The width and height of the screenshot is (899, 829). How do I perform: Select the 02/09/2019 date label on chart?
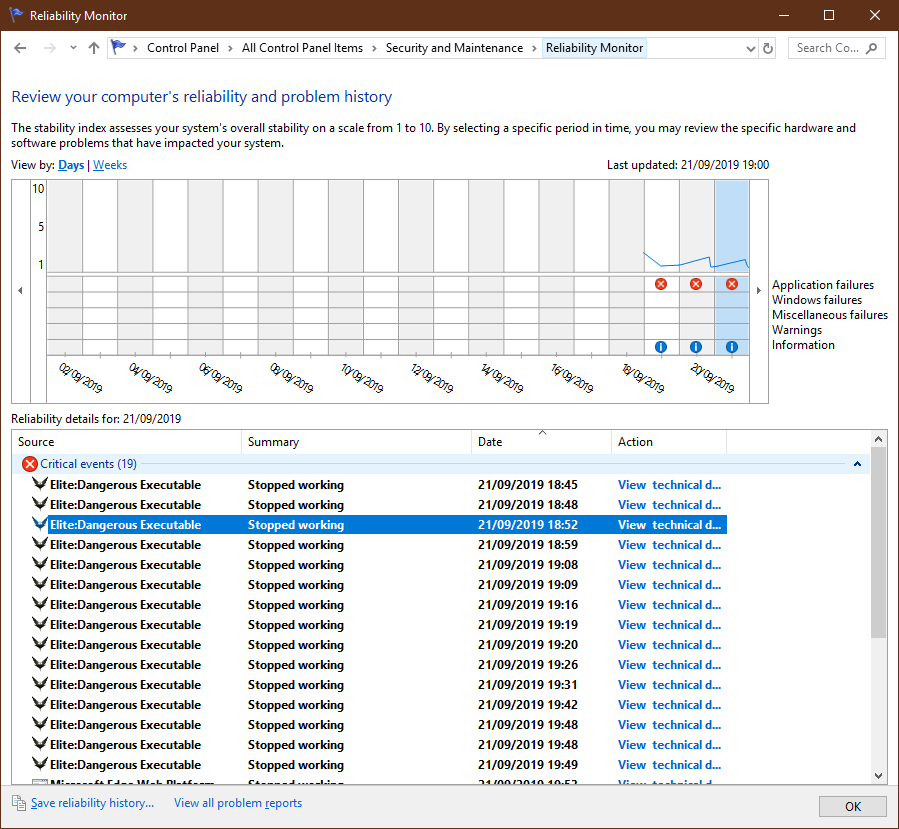[81, 377]
